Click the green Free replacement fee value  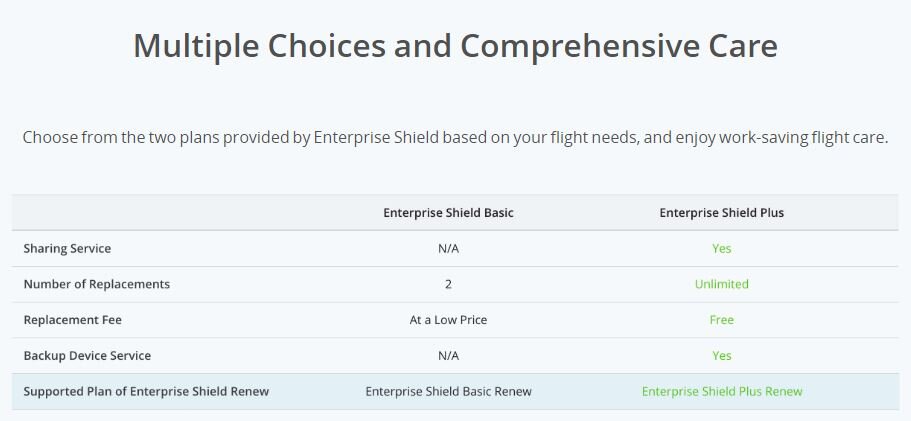[721, 320]
